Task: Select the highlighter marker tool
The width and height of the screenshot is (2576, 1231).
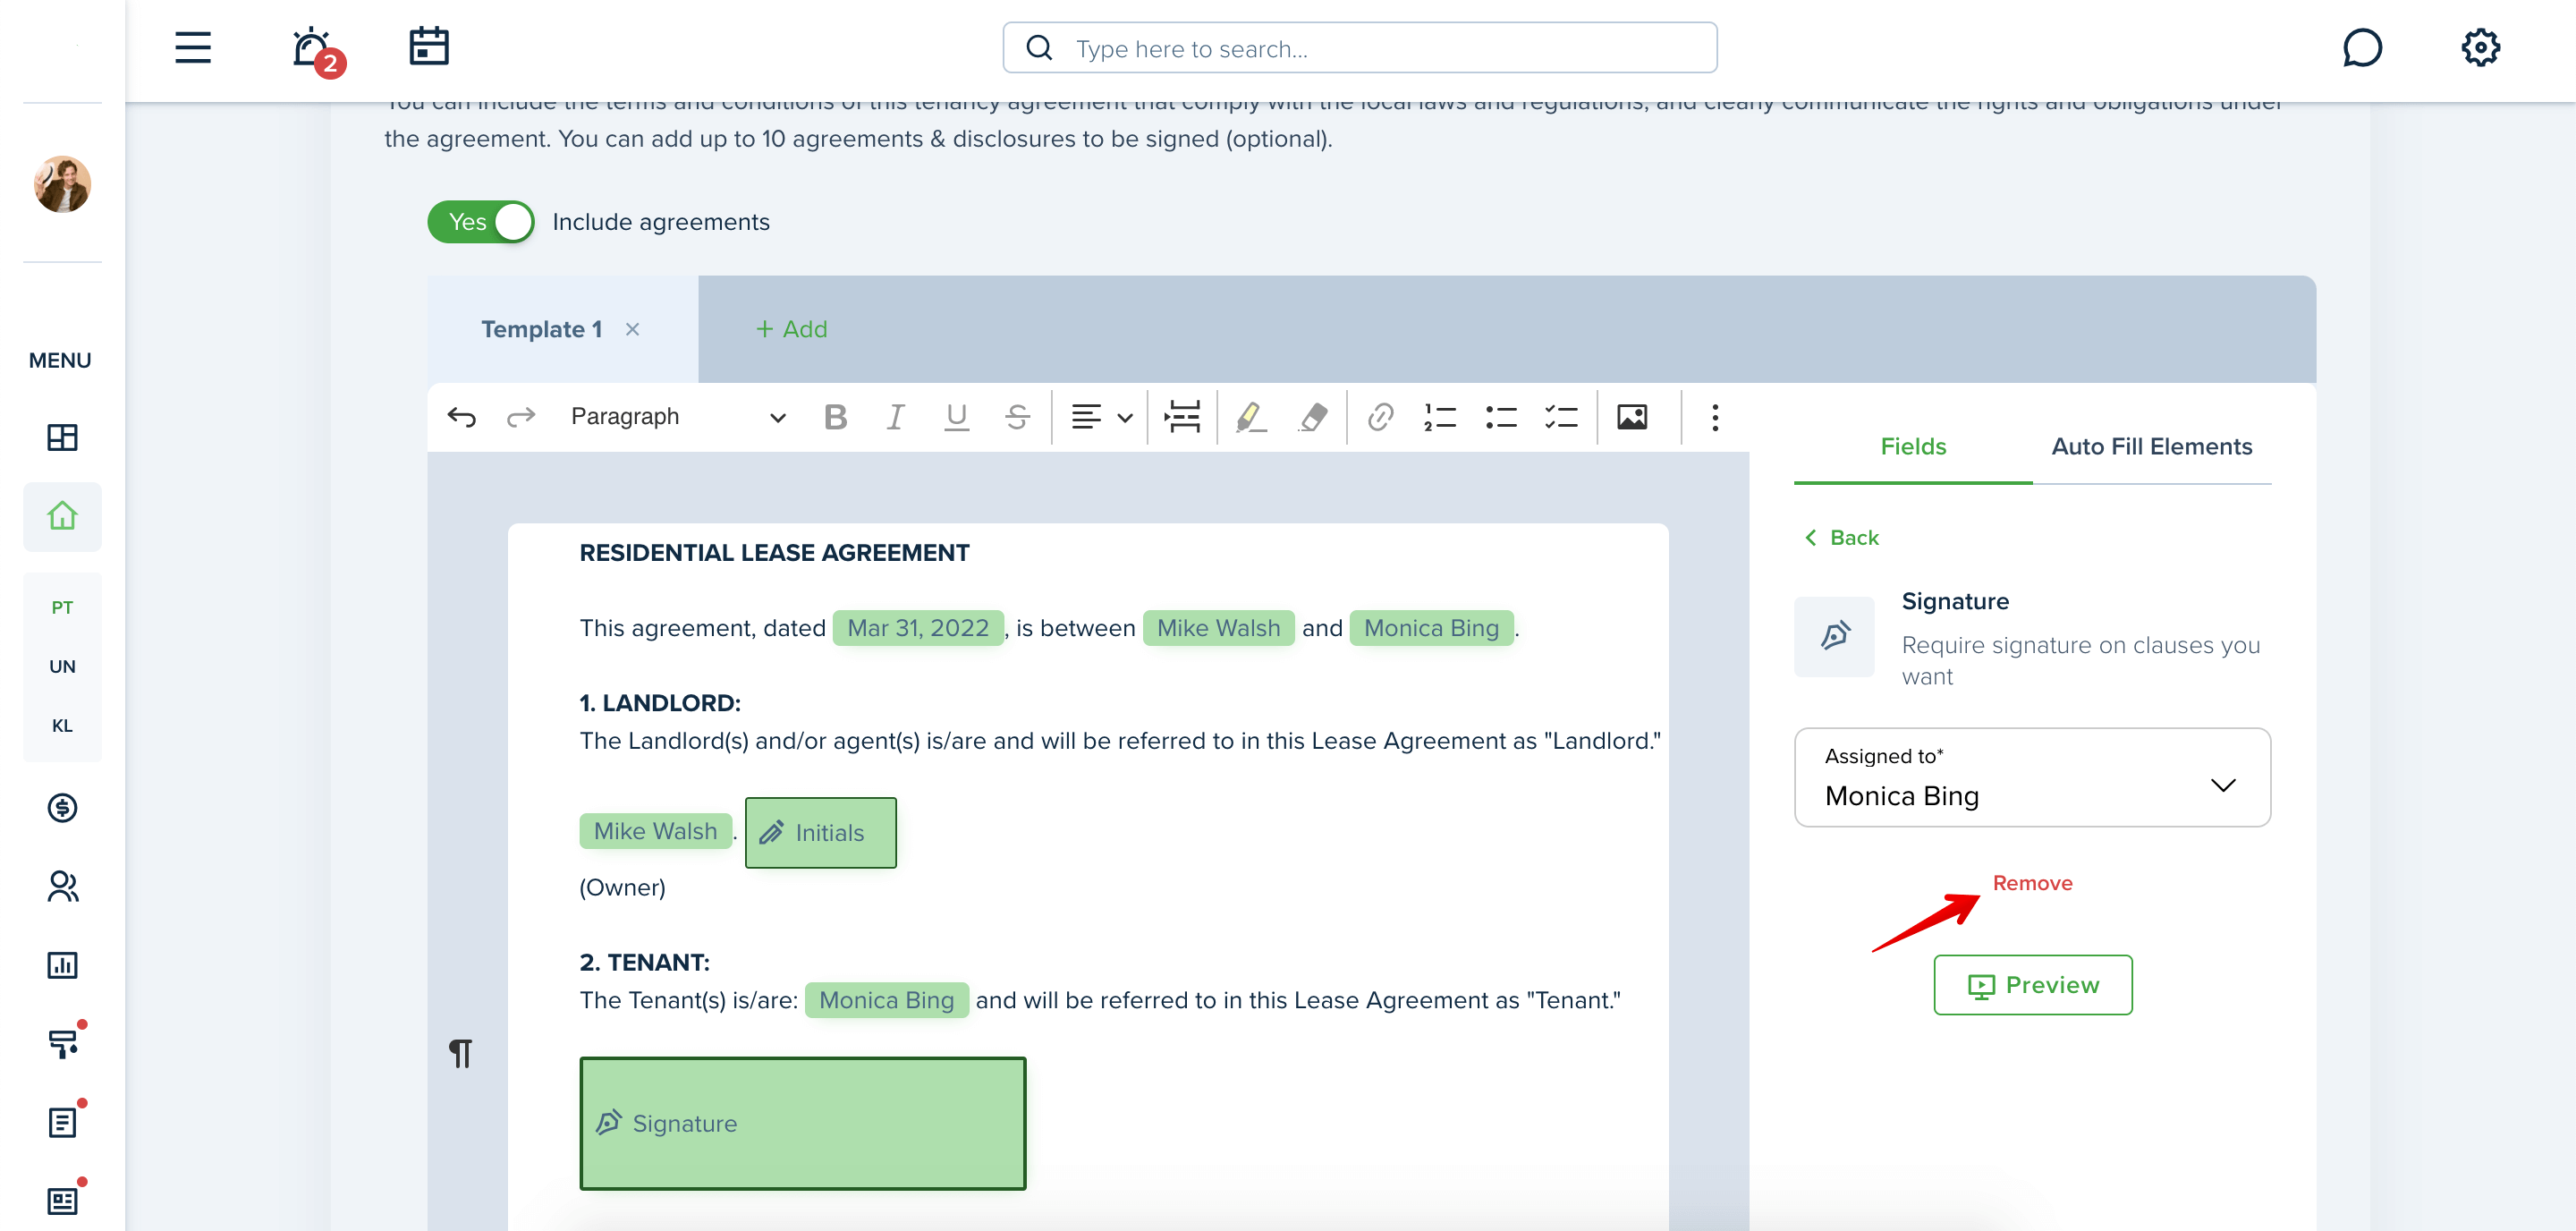Action: coord(1251,417)
